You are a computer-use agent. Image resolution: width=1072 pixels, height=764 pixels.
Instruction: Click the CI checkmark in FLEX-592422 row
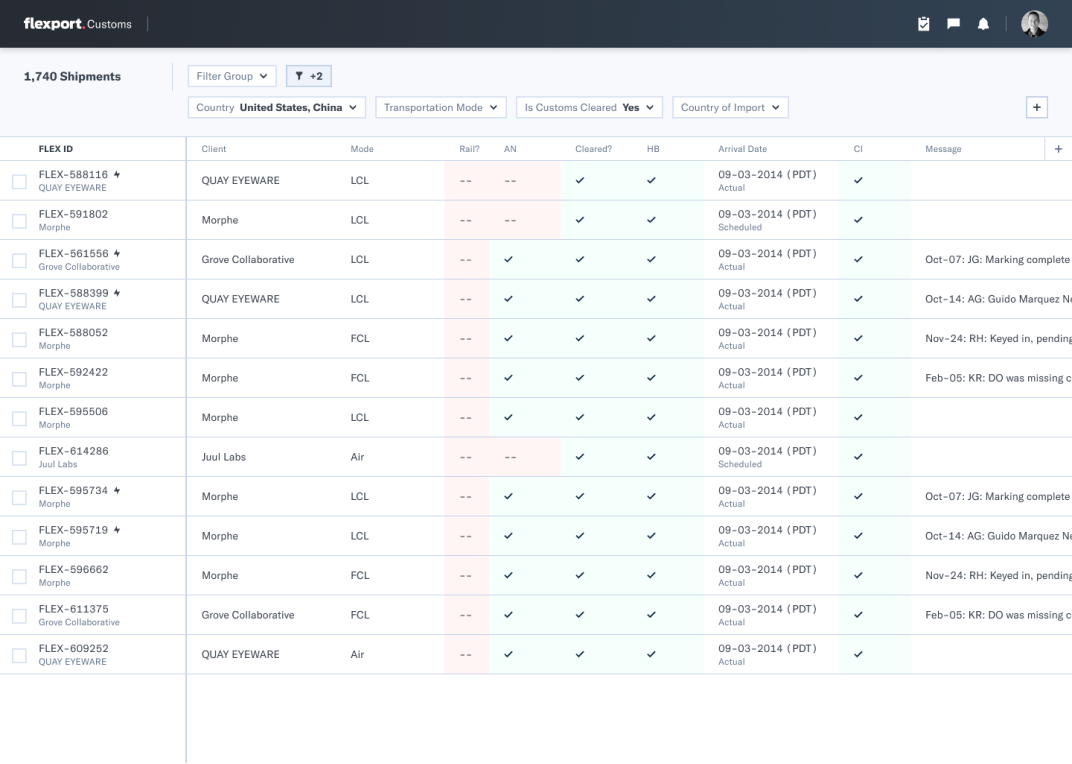858,378
